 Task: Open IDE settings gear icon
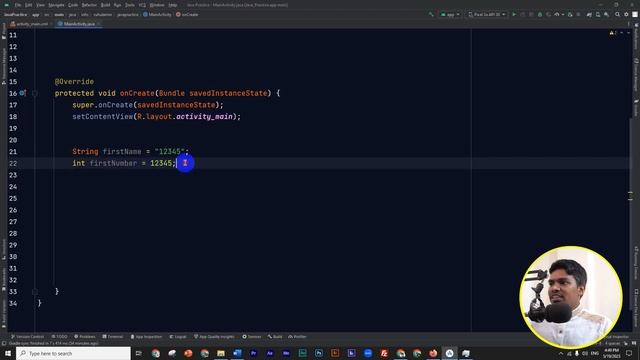626,14
